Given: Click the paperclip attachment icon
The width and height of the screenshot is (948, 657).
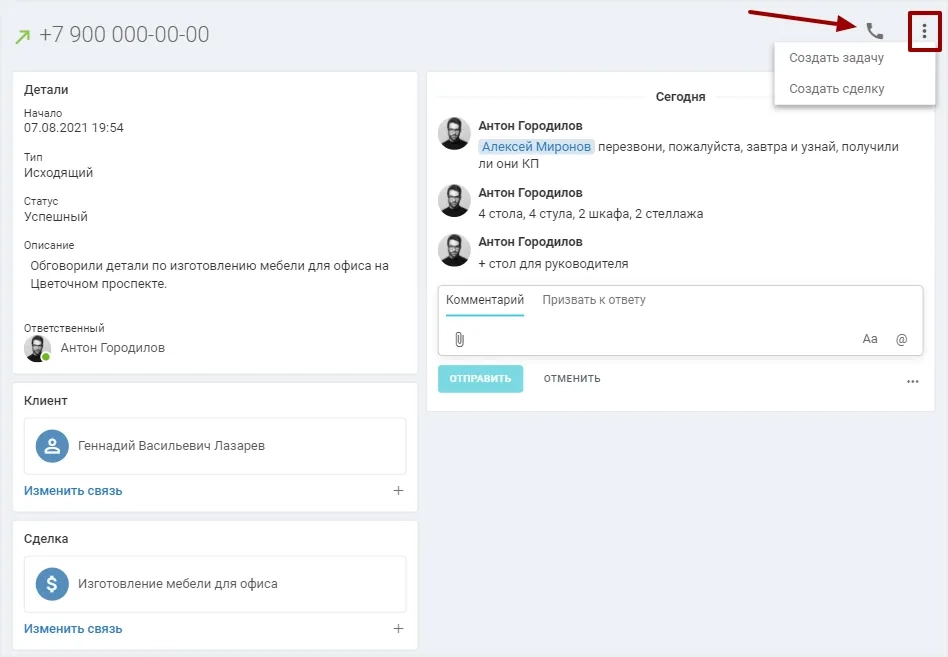Looking at the screenshot, I should (459, 340).
